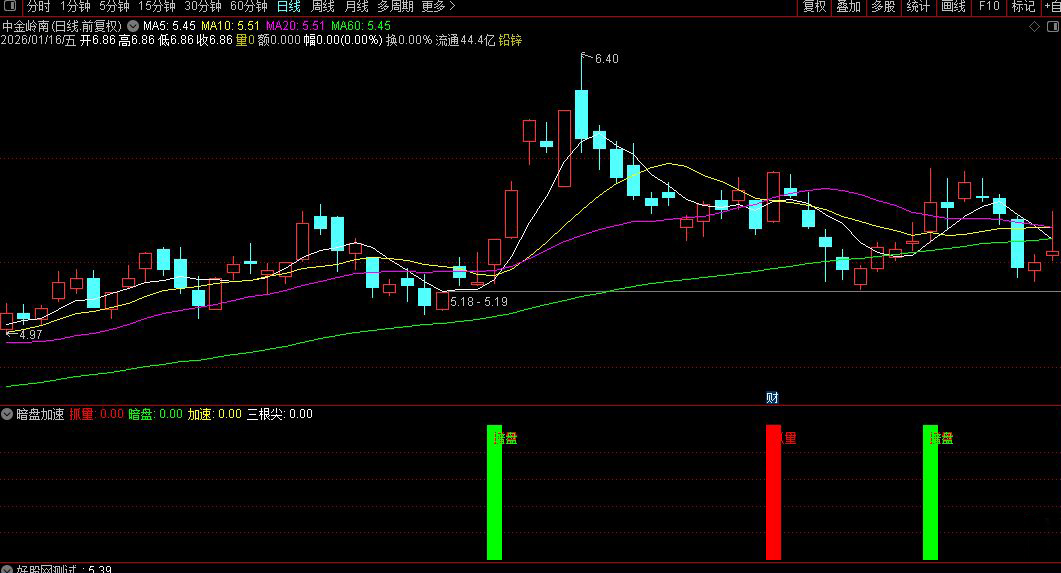Image resolution: width=1061 pixels, height=573 pixels.
Task: Open the F10 company info button
Action: pos(989,7)
